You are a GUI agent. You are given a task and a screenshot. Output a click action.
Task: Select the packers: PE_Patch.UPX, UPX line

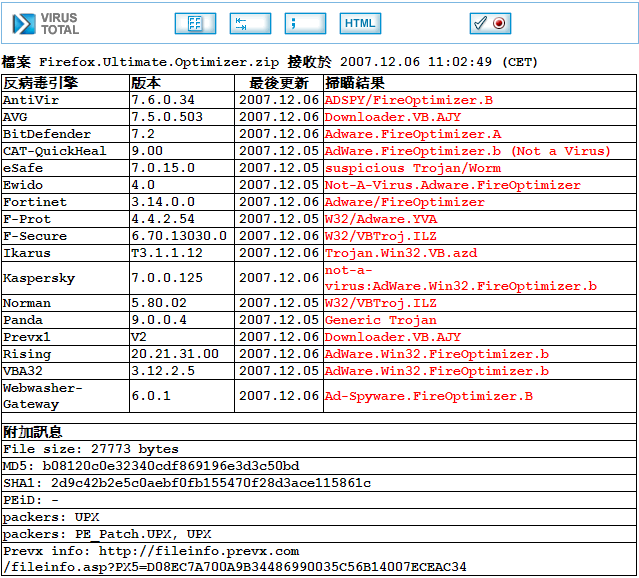click(107, 534)
